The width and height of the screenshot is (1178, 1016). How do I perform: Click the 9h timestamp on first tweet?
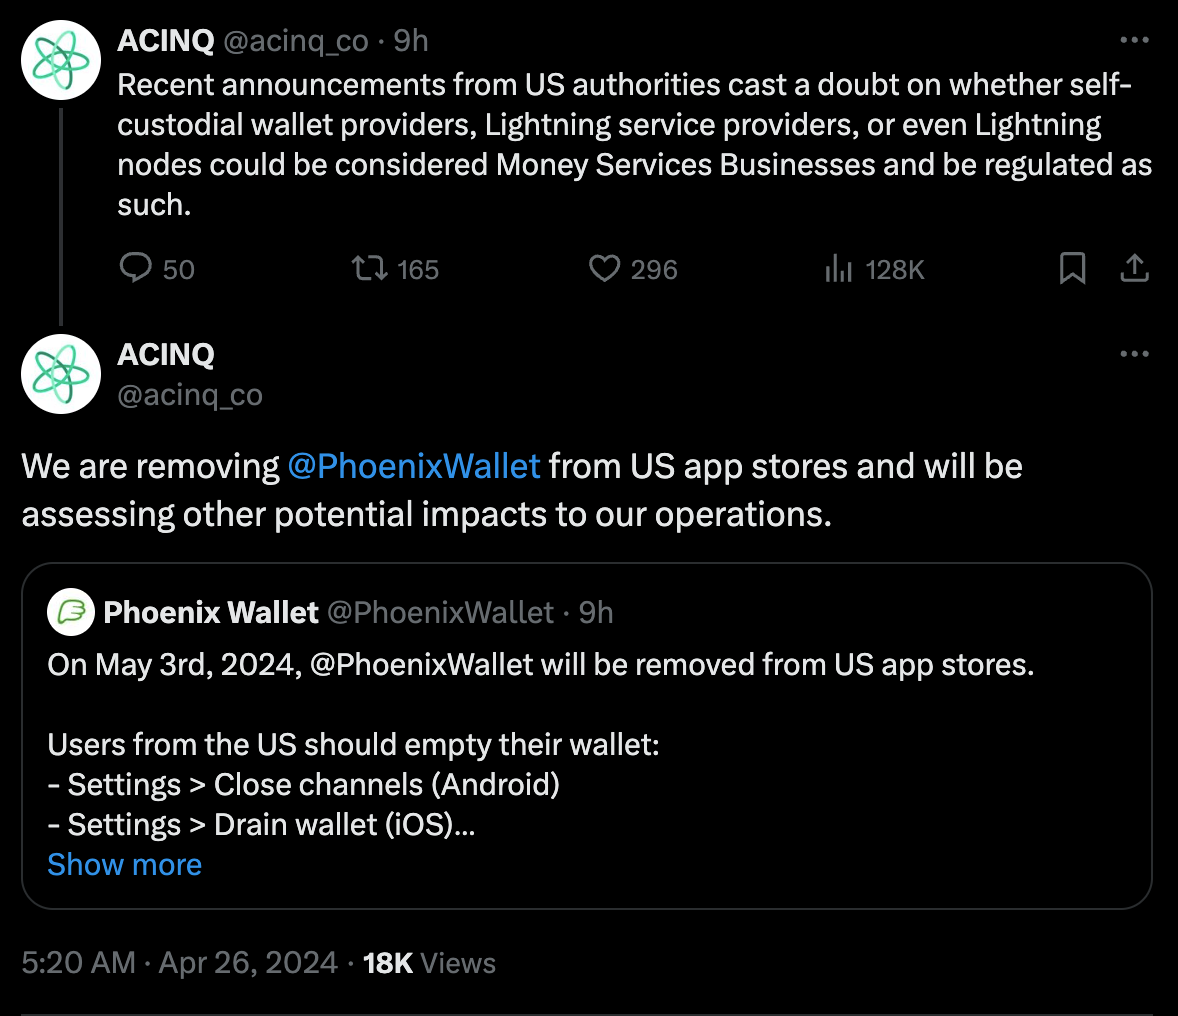coord(411,41)
